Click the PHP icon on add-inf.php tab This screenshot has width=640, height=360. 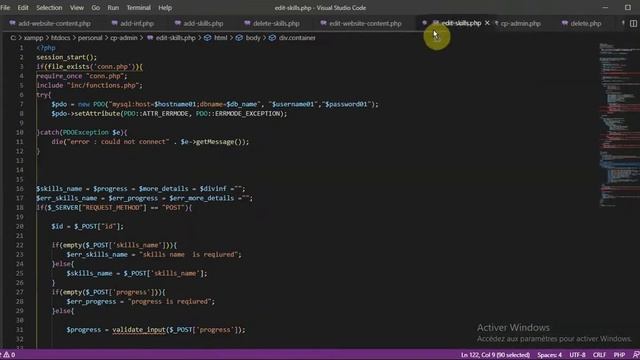(x=115, y=23)
